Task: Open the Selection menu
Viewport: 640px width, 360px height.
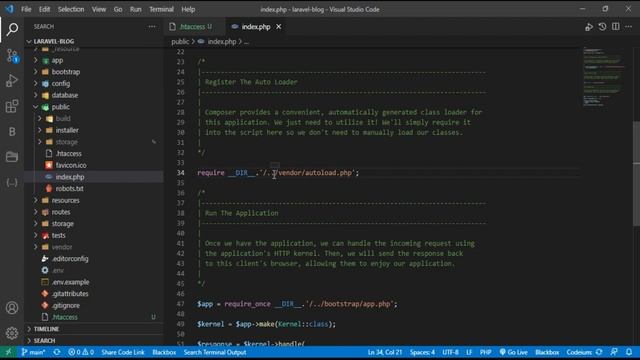Action: (71, 9)
